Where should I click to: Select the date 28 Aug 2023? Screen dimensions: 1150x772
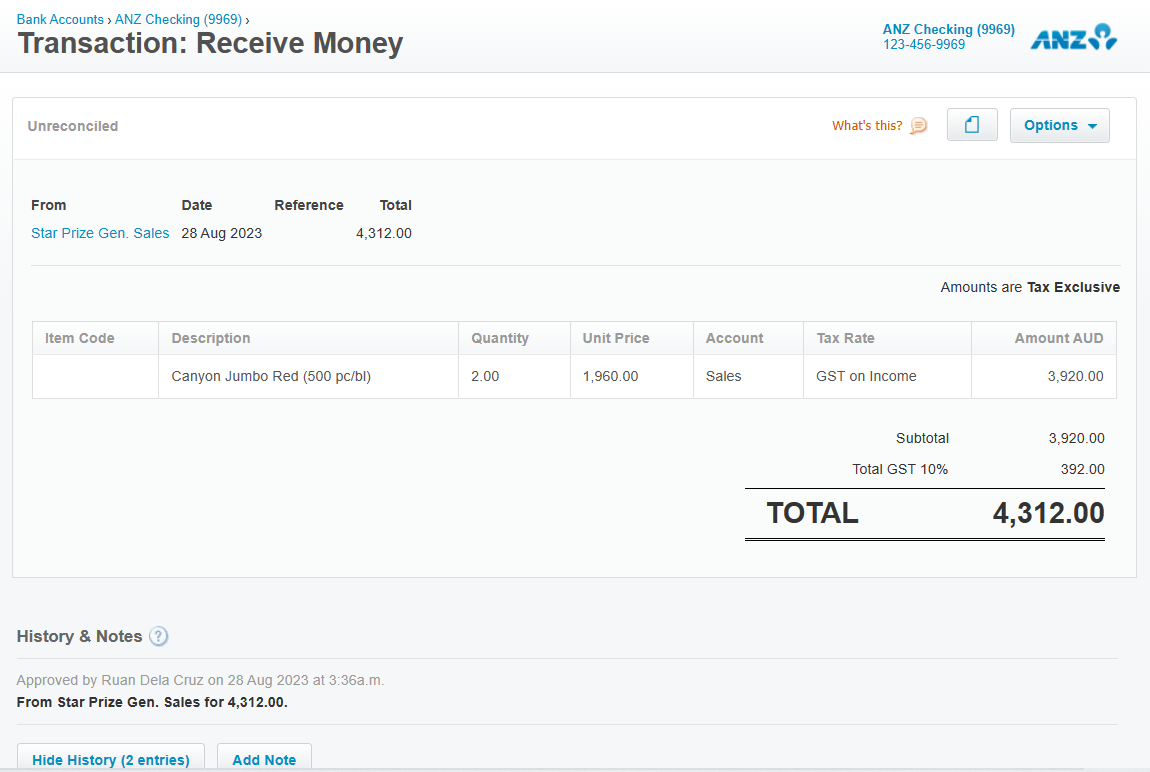click(x=221, y=233)
